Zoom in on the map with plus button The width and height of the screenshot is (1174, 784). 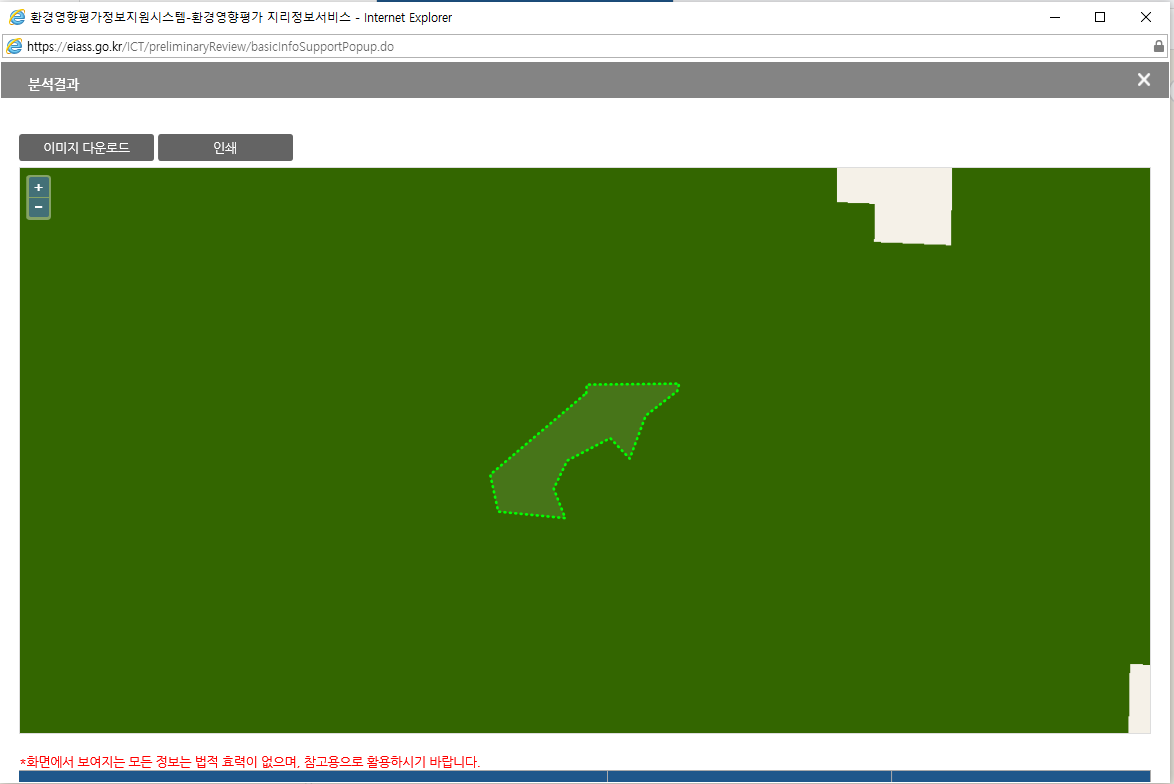[38, 188]
